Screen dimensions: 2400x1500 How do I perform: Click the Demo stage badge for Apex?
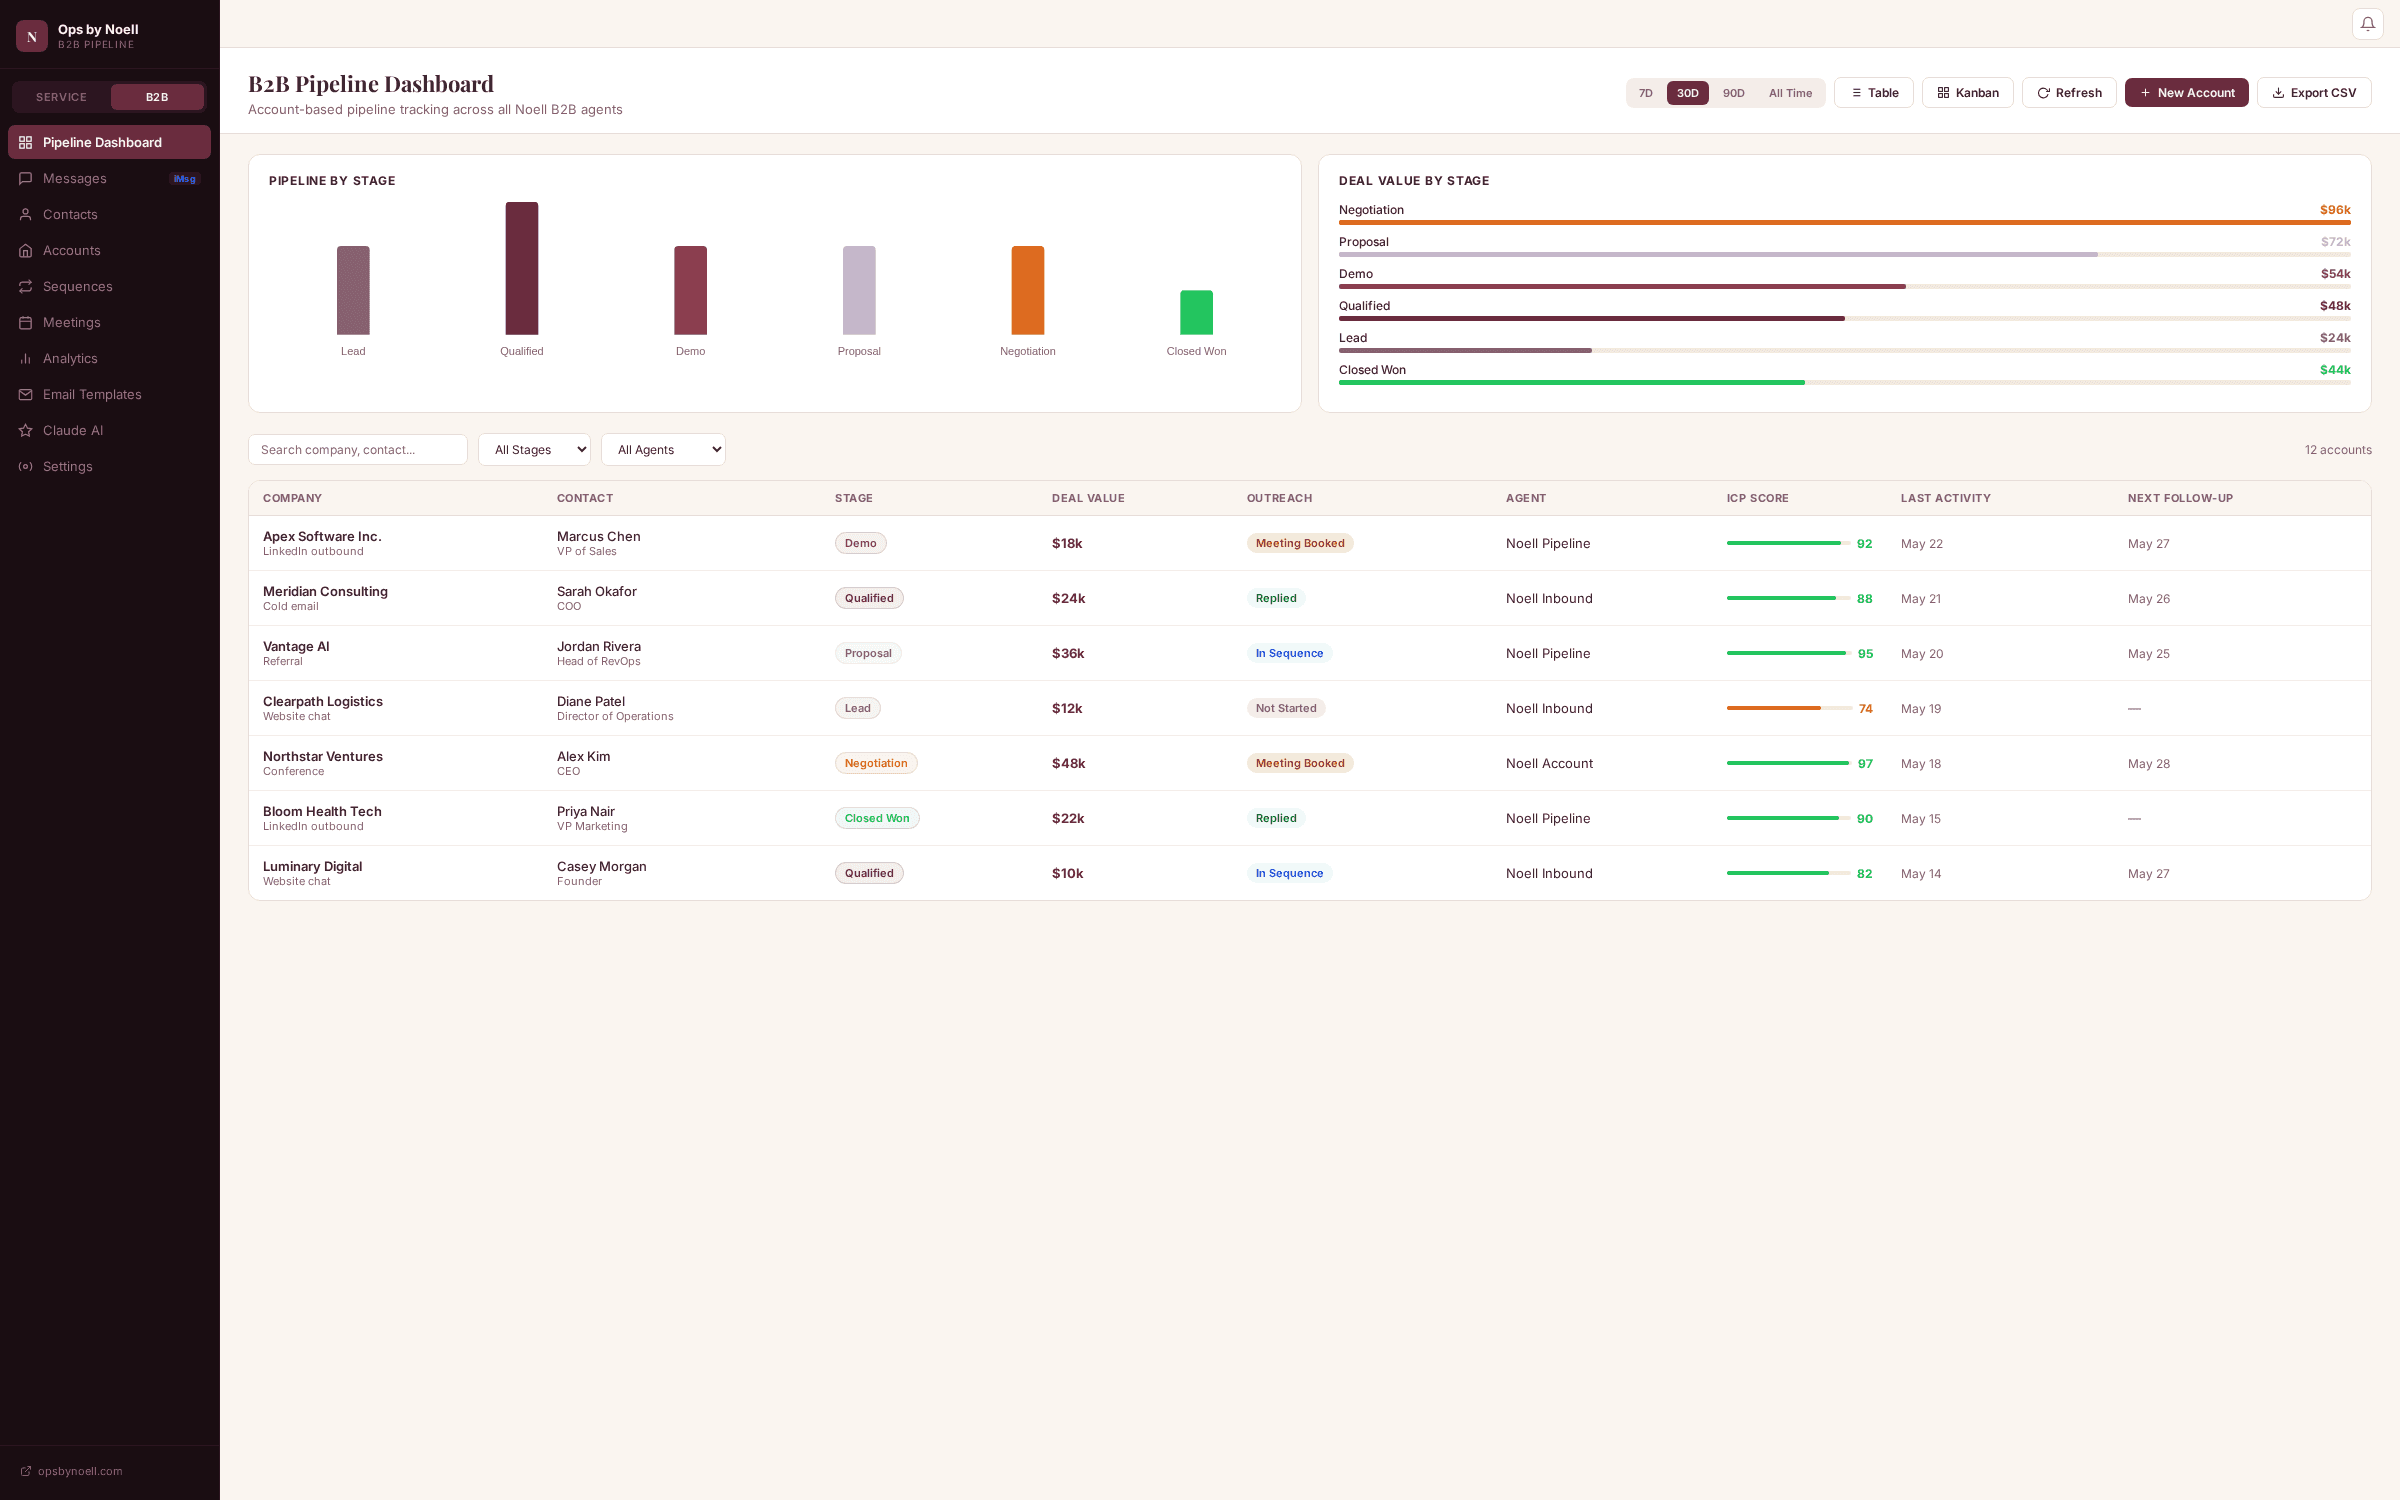860,543
